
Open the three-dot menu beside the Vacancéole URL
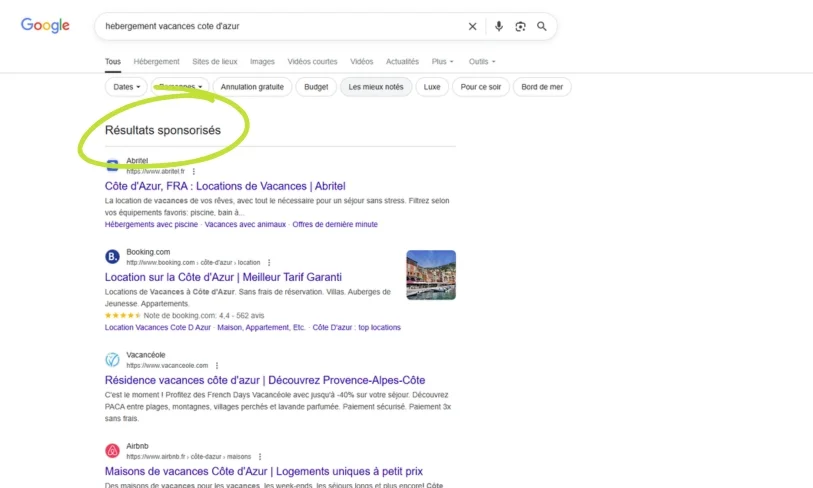click(217, 366)
